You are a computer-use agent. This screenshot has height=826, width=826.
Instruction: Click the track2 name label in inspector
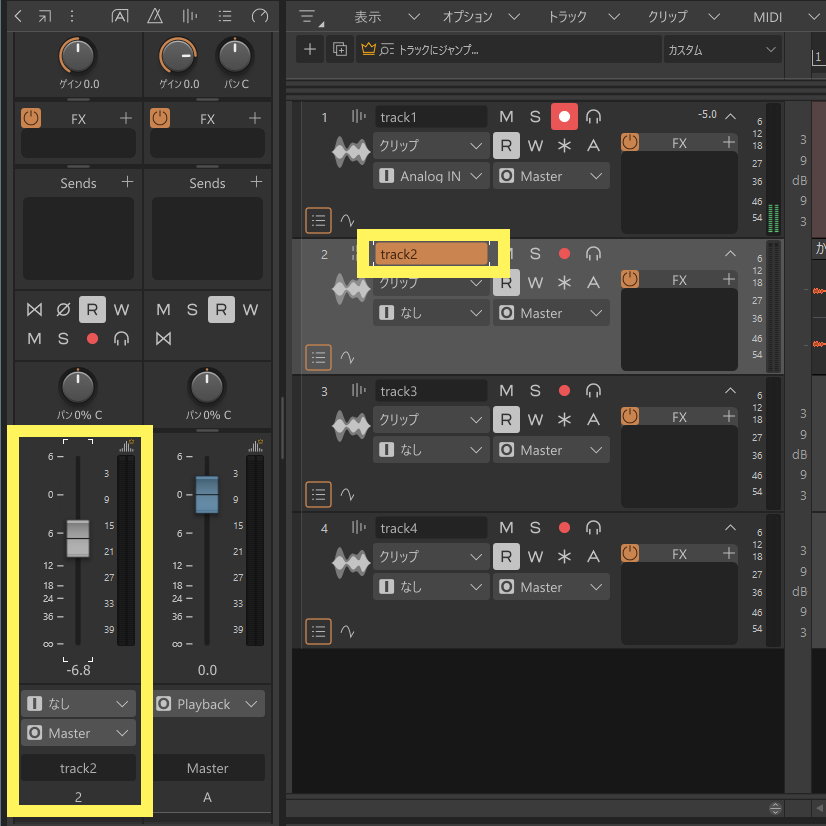(78, 768)
